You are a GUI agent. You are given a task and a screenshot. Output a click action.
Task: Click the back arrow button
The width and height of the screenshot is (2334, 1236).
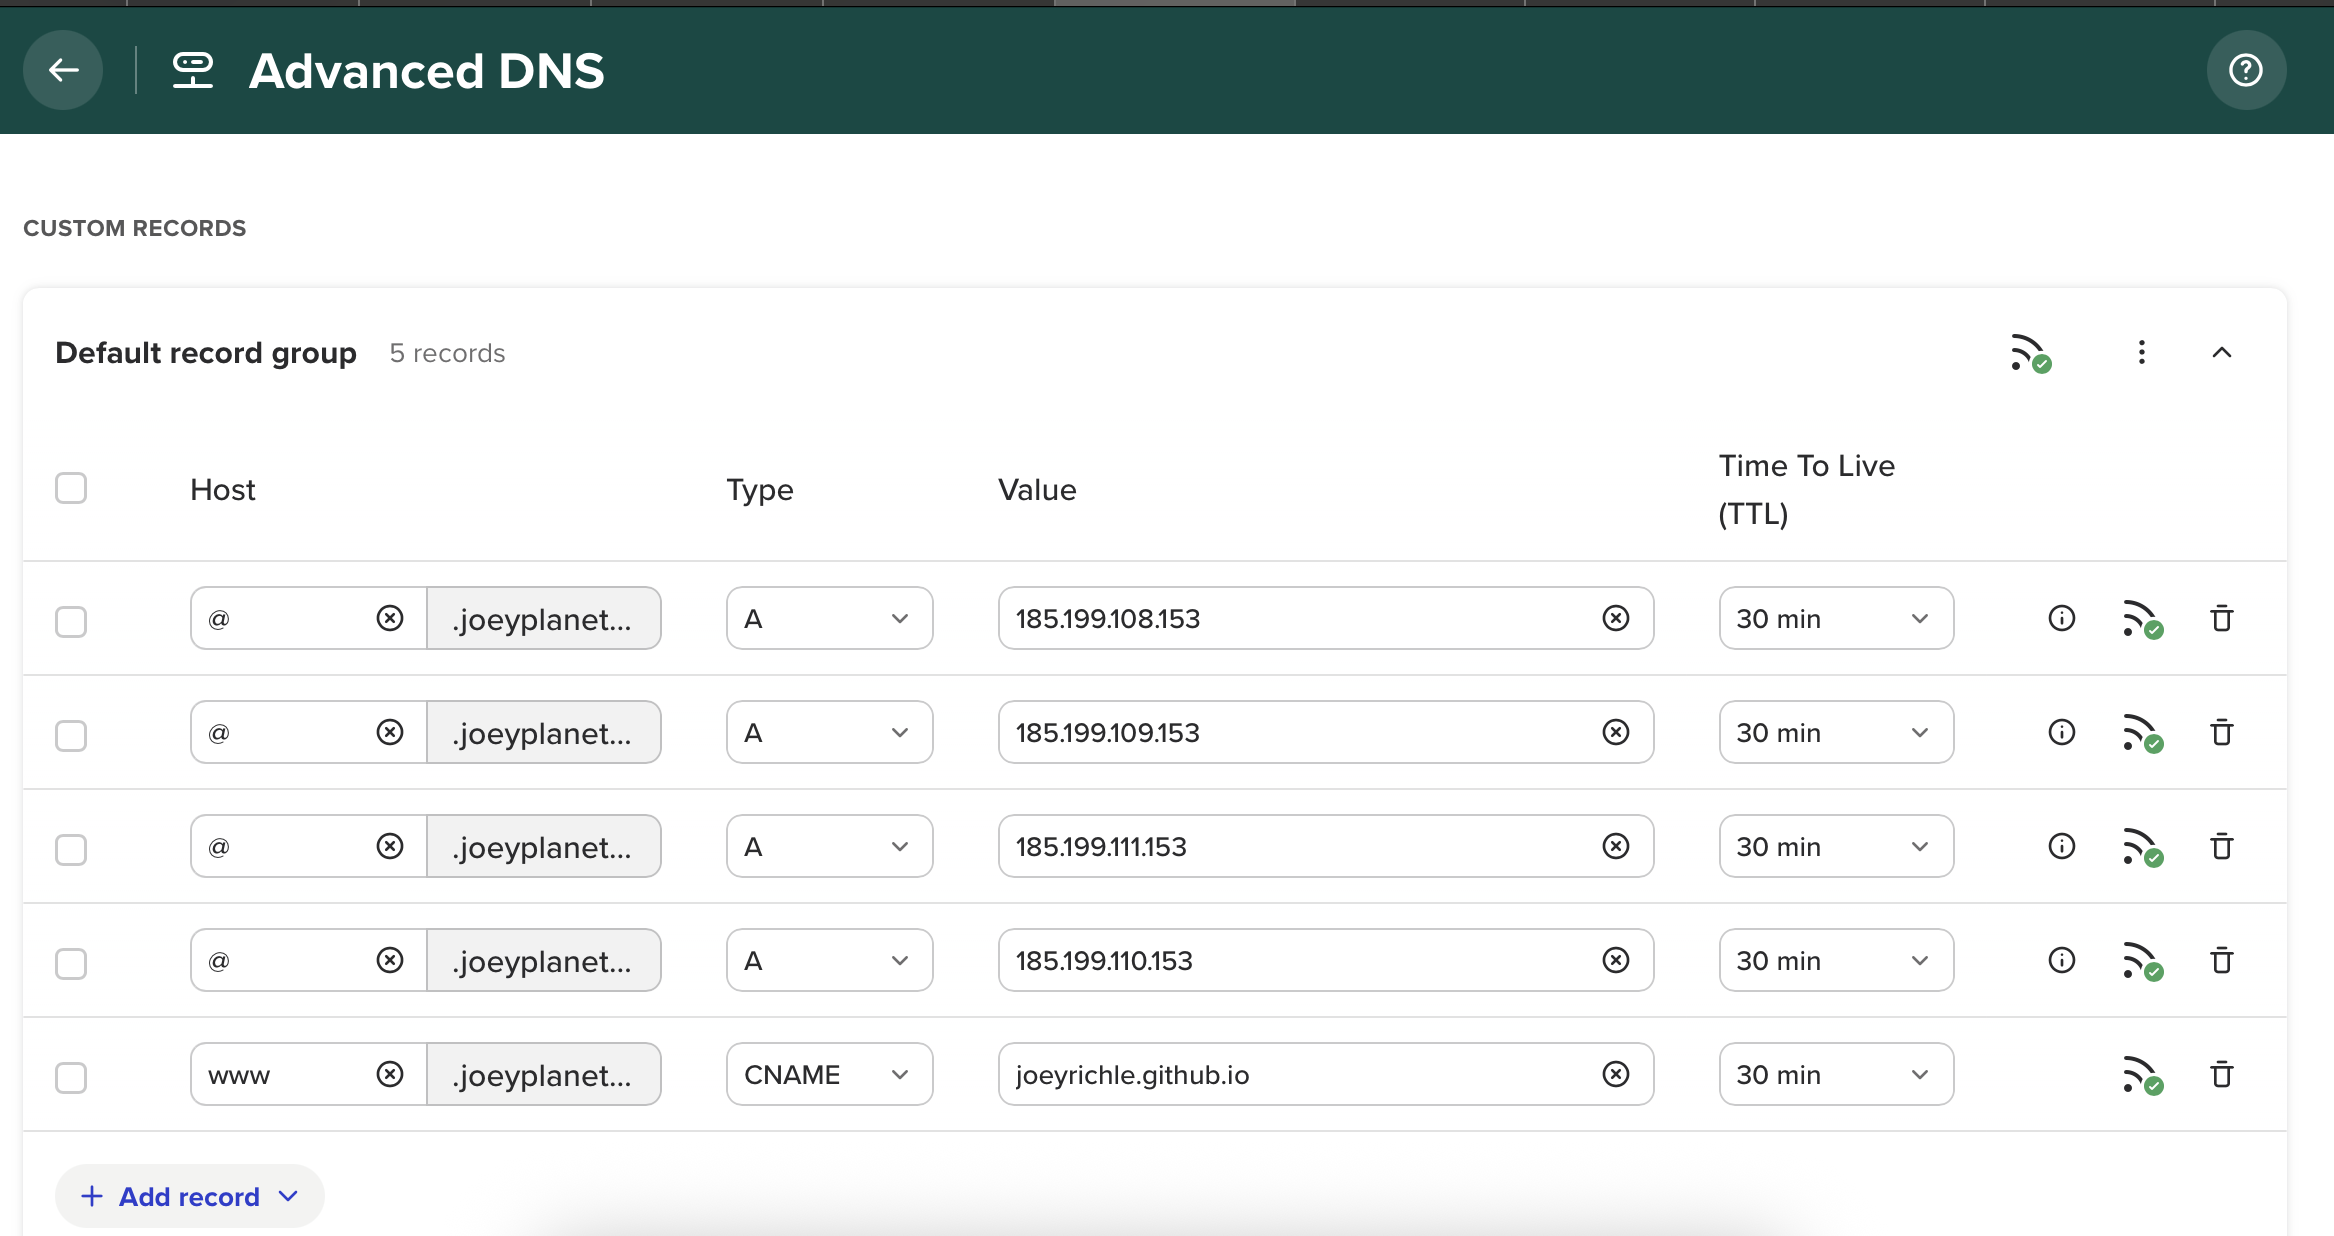(64, 70)
